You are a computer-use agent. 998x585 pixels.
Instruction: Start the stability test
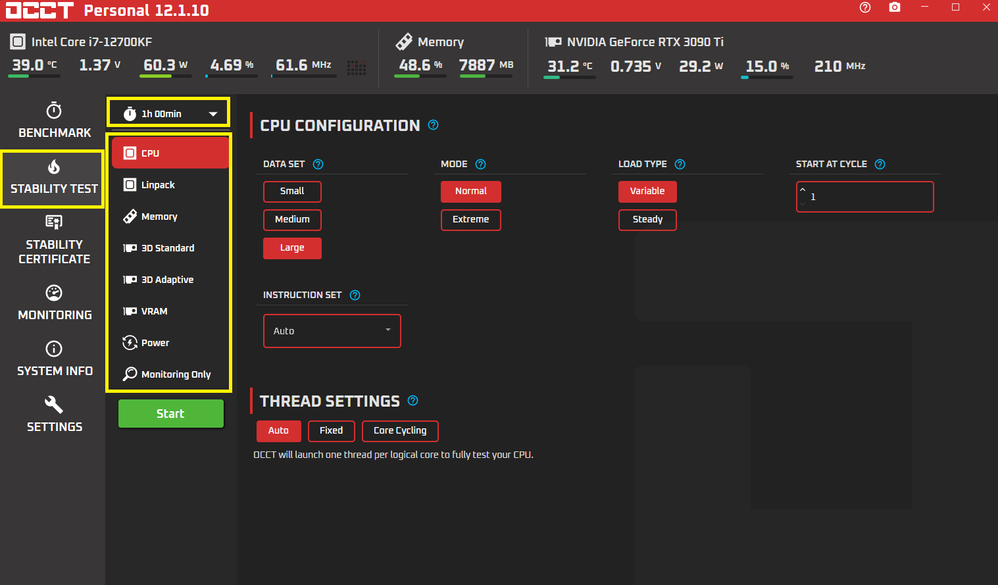coord(171,414)
